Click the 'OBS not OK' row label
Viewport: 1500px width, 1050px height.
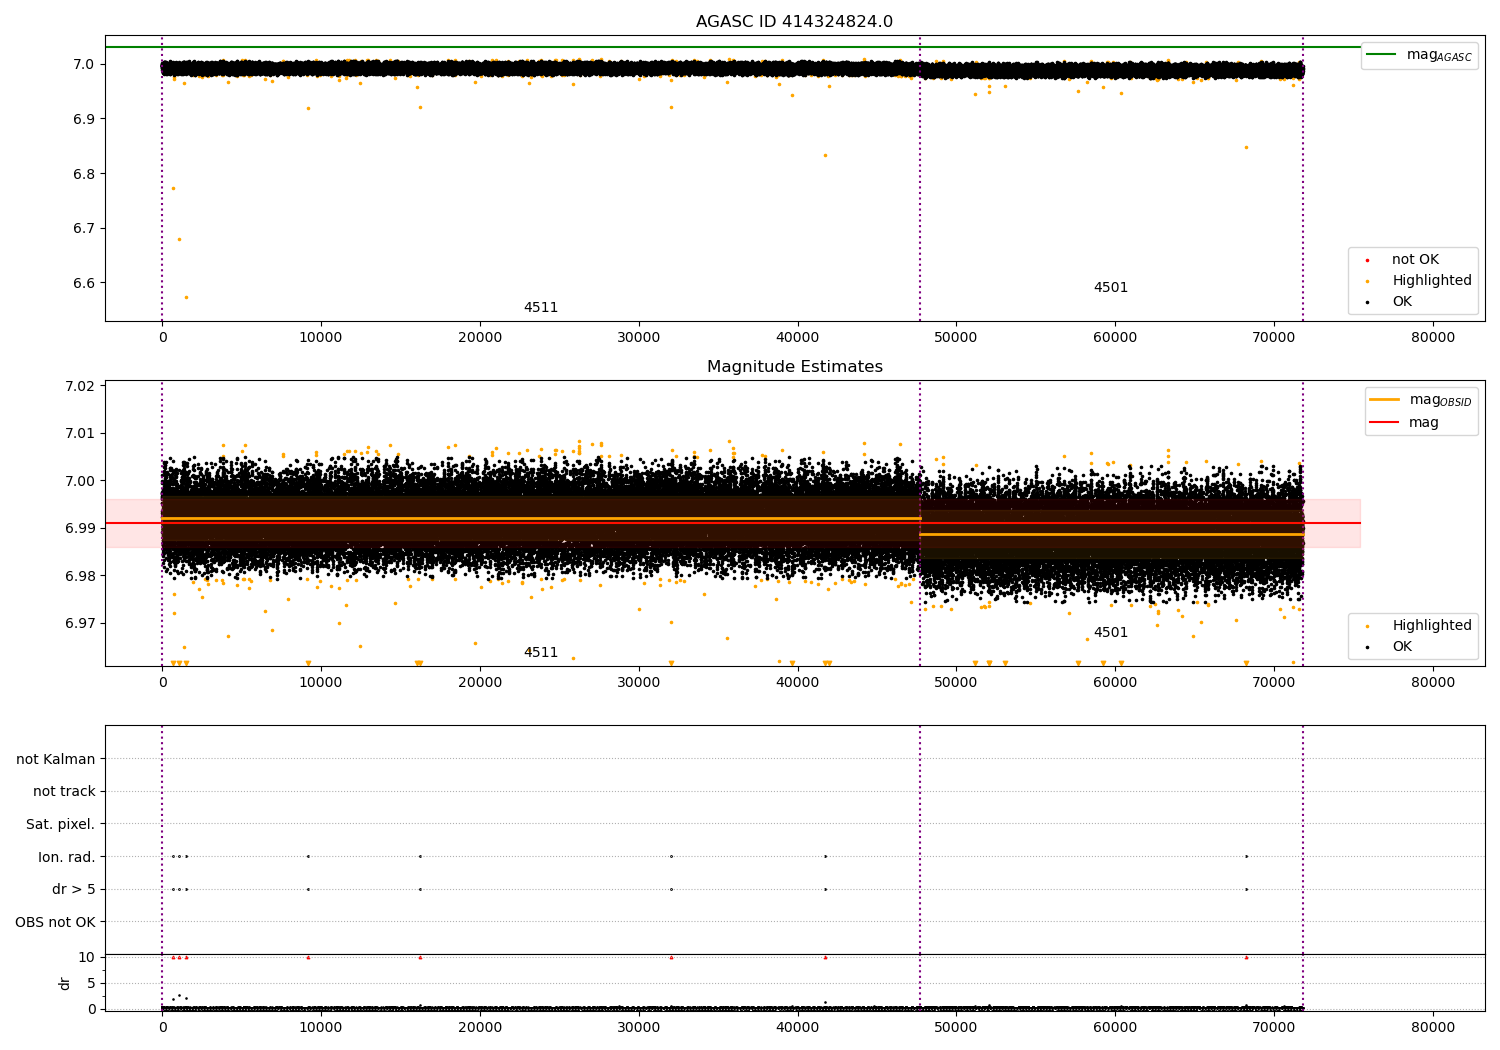point(56,922)
